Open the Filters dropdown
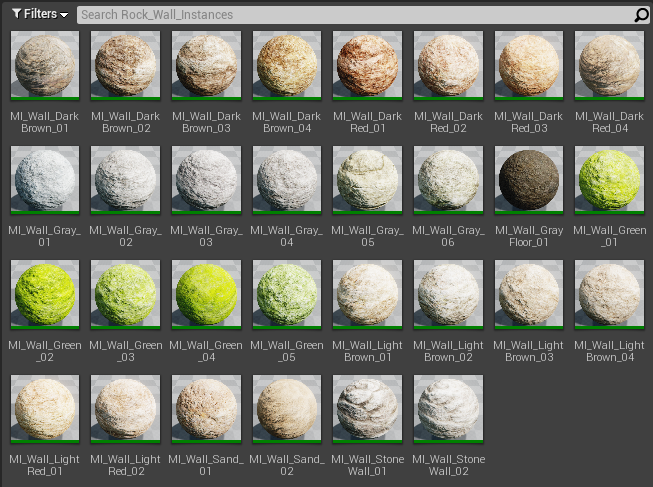653x487 pixels. click(40, 14)
